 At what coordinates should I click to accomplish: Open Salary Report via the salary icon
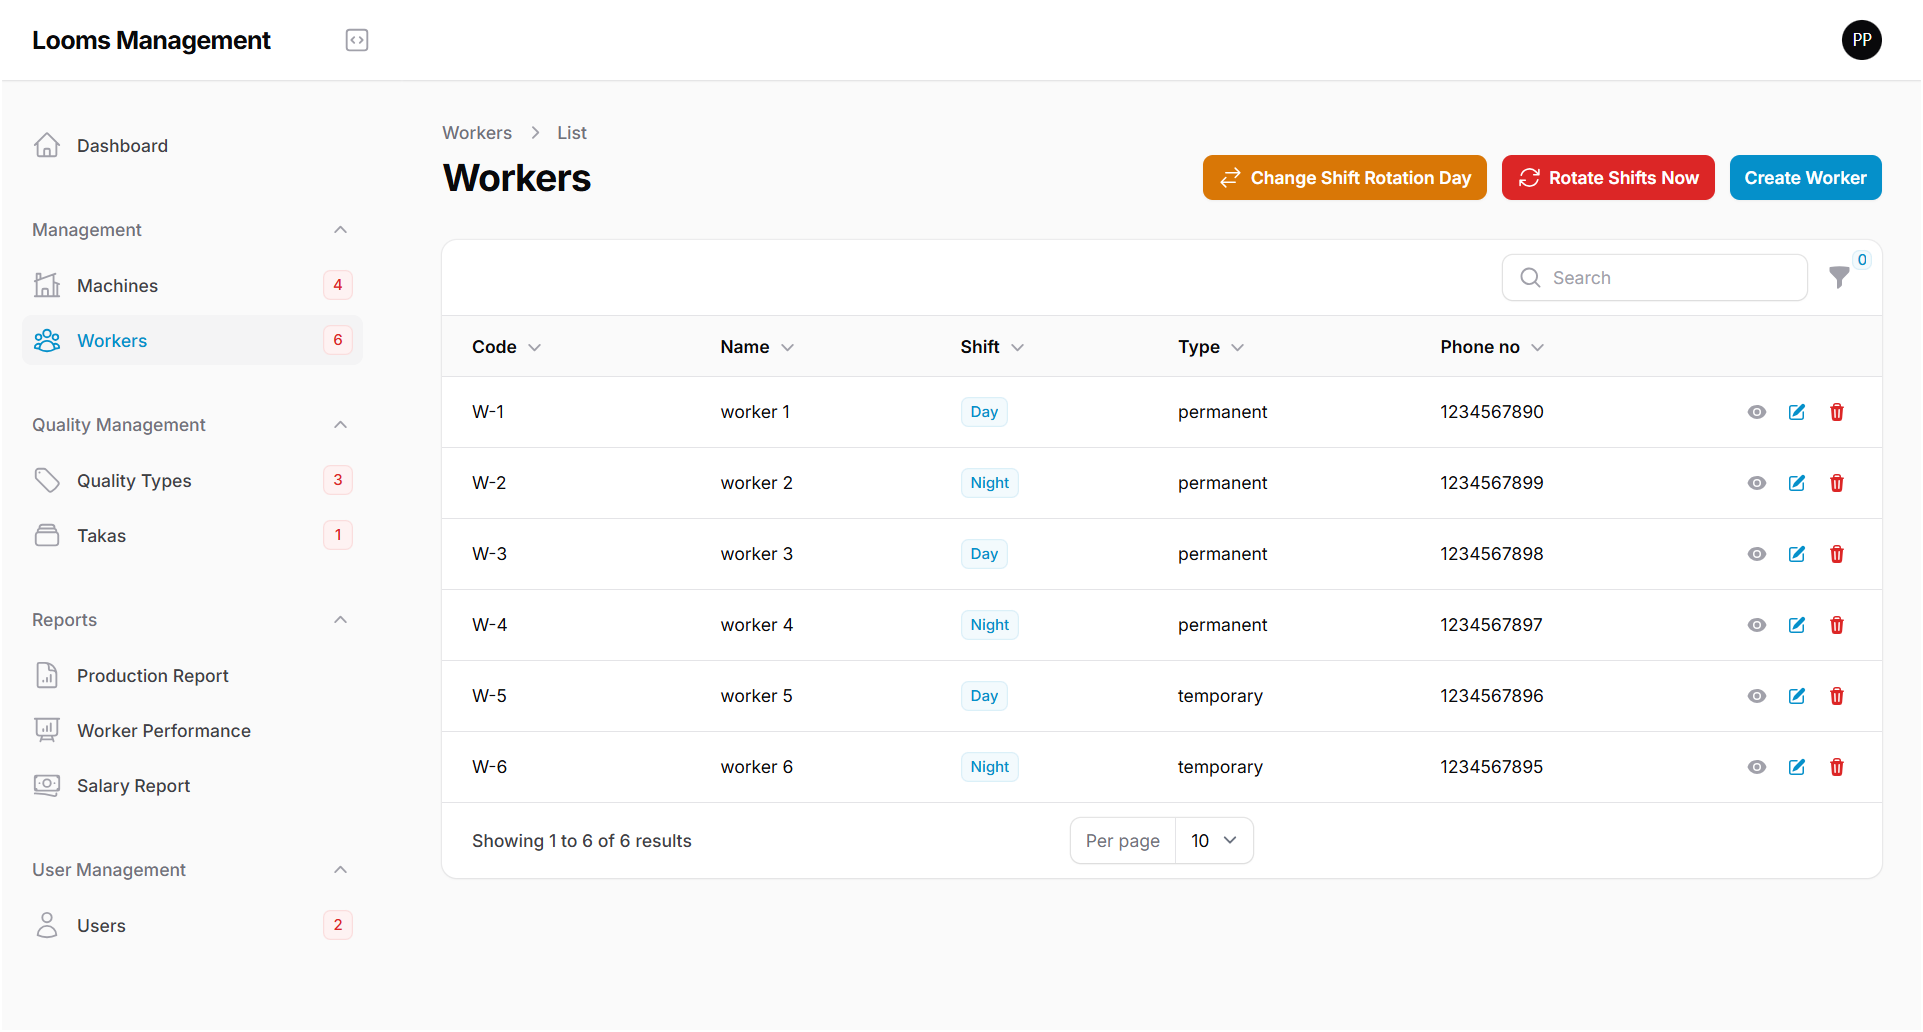[x=46, y=785]
